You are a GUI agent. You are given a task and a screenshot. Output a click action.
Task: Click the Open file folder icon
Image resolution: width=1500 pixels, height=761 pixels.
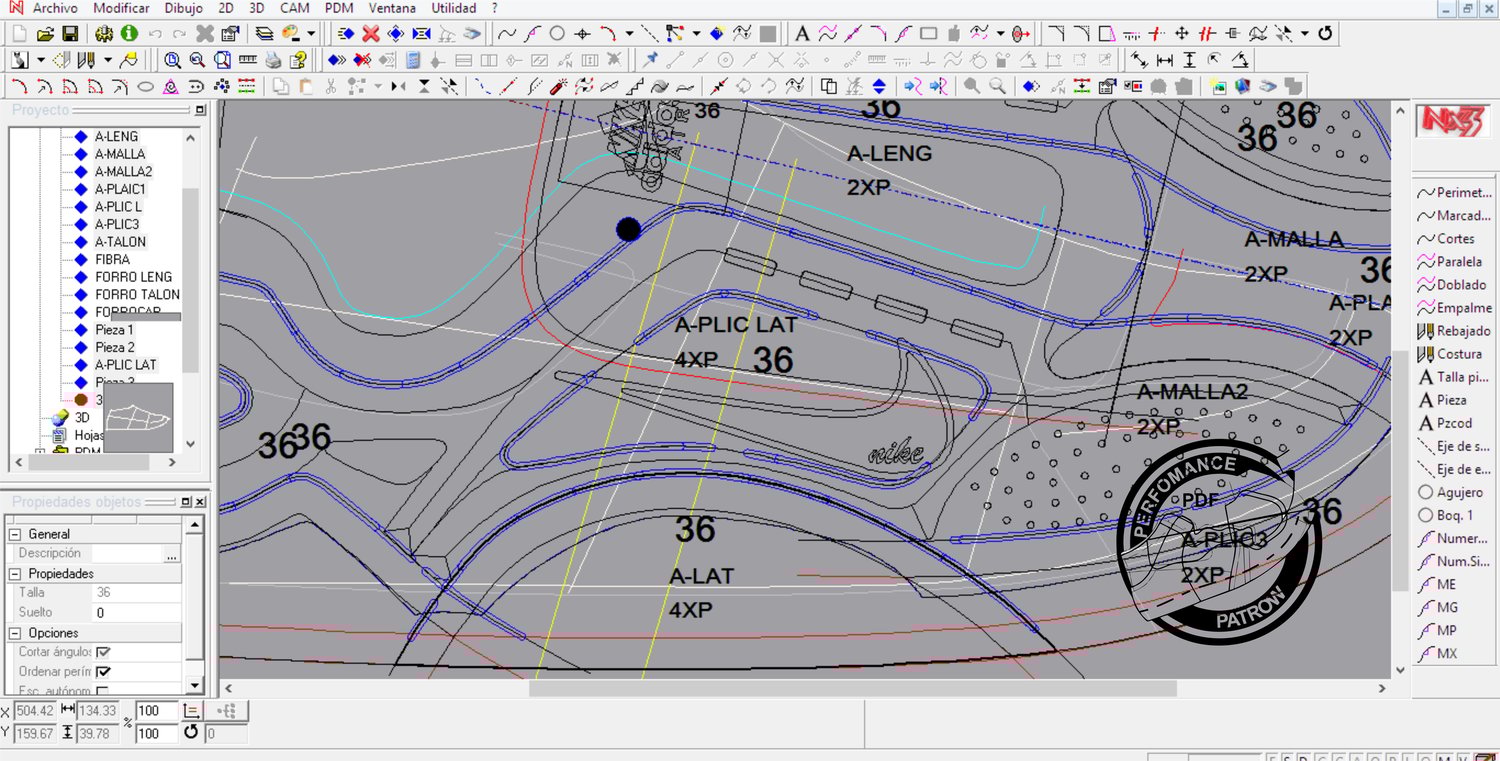click(x=45, y=34)
